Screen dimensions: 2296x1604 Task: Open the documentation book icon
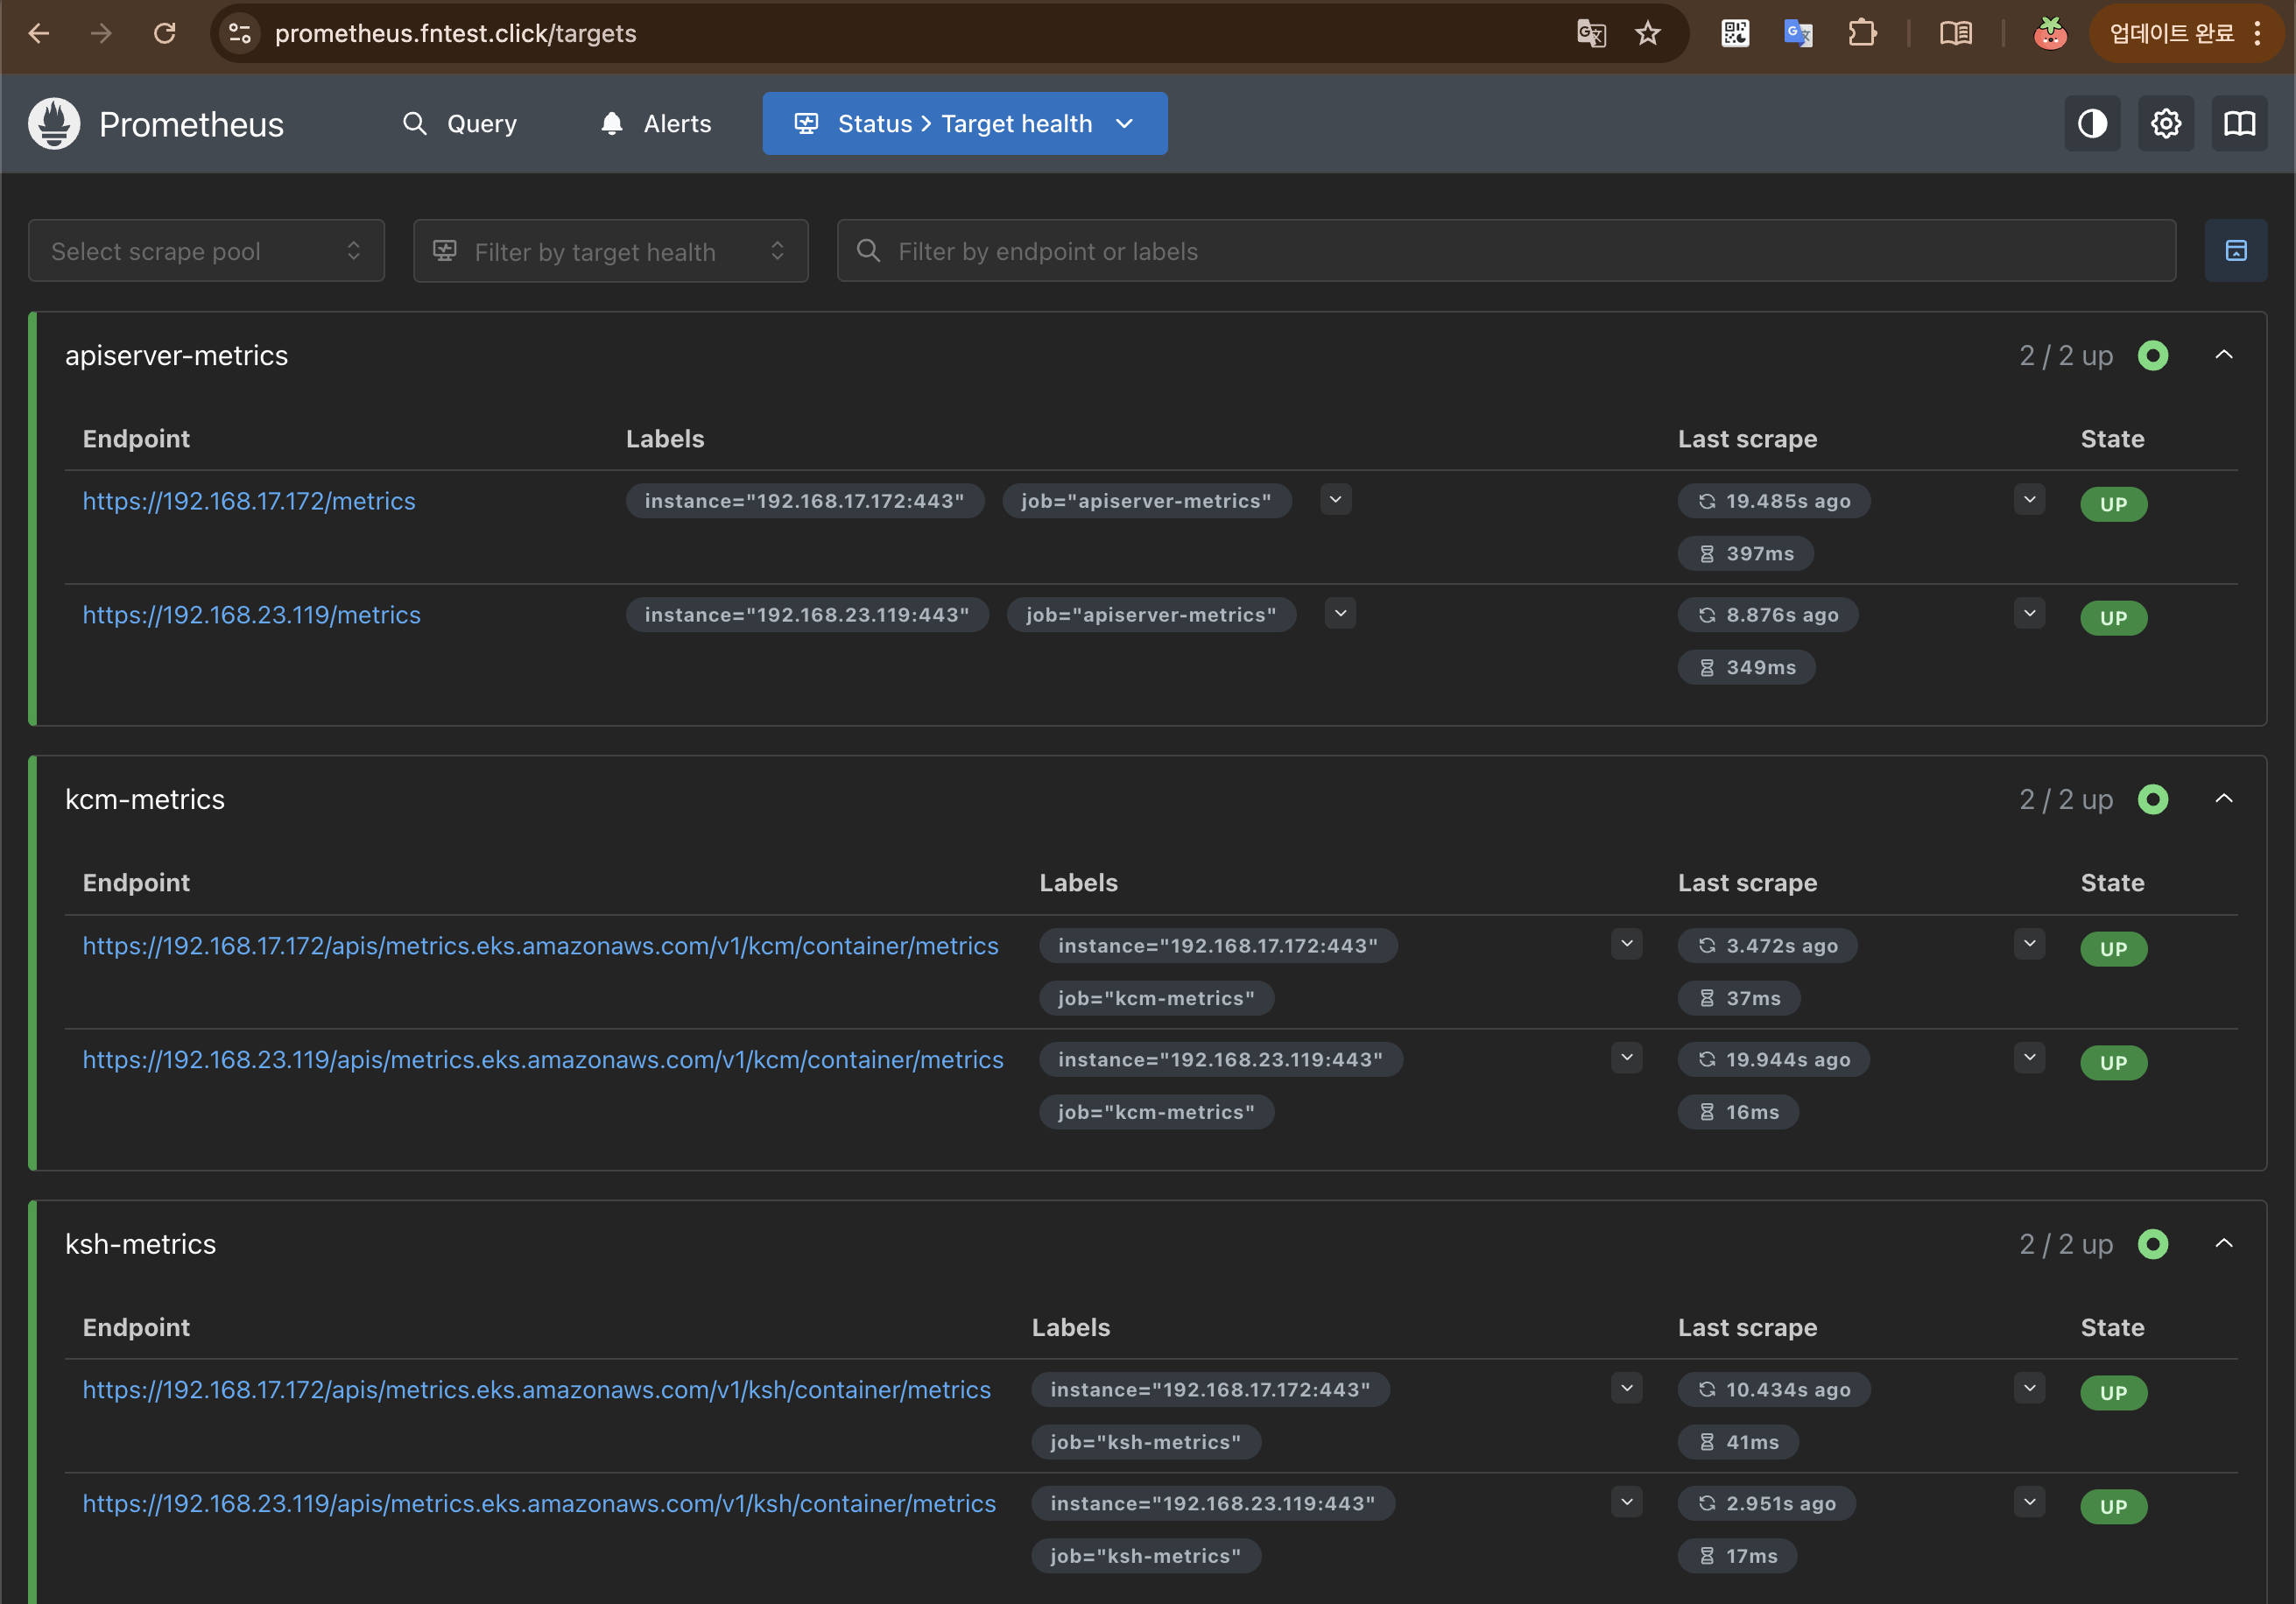[2239, 124]
